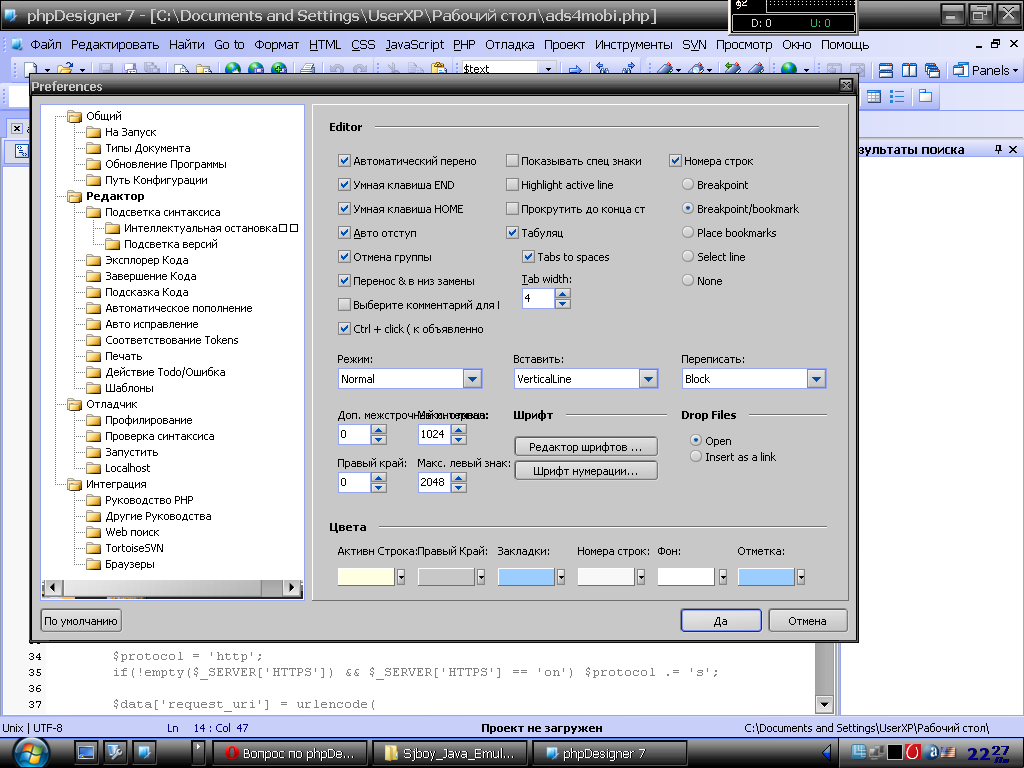
Task: Open the Инструменты menu
Action: tap(633, 45)
